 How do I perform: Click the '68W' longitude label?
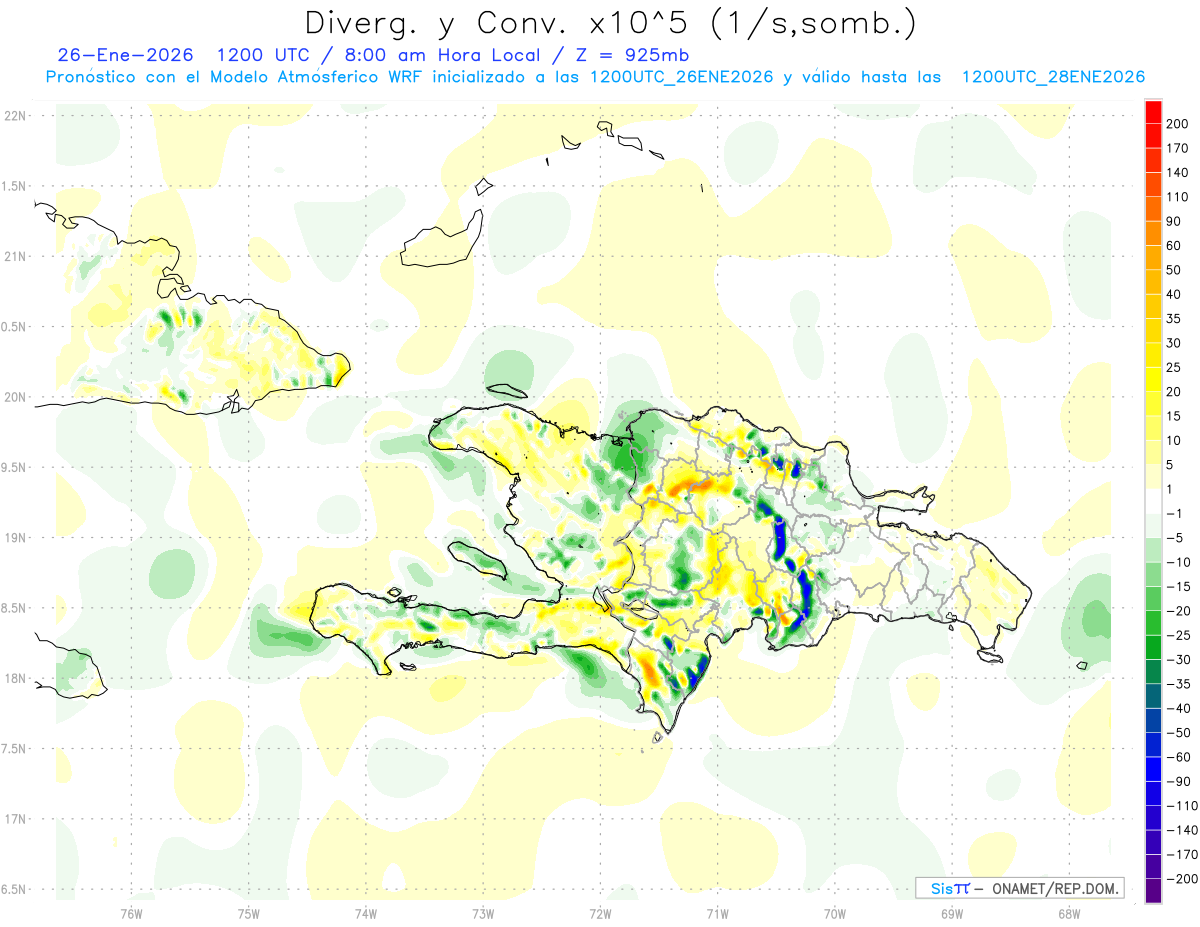coord(1068,913)
